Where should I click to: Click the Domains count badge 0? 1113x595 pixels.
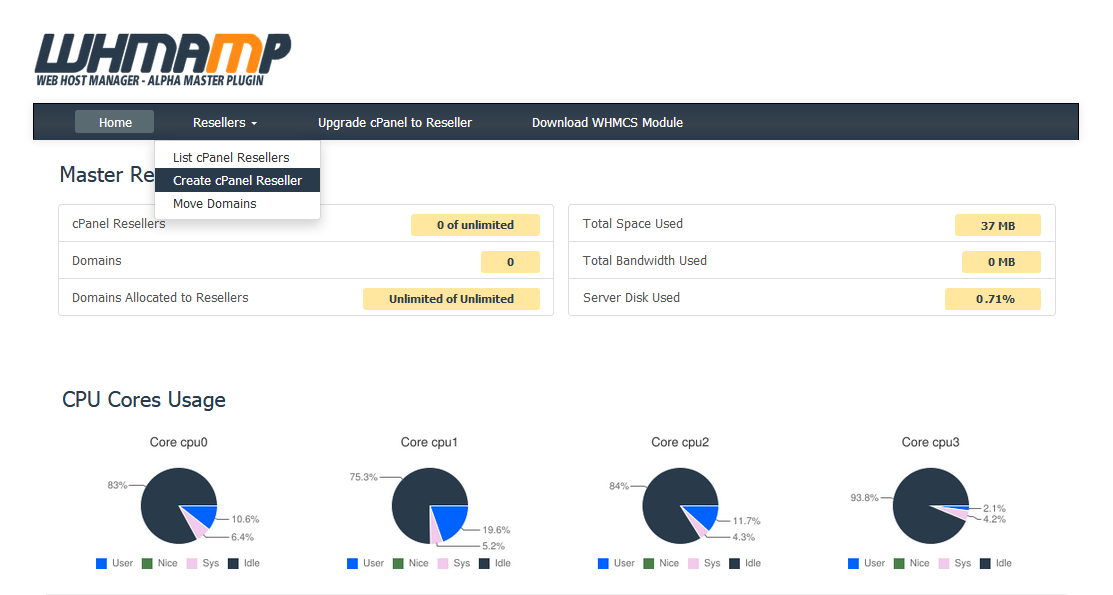coord(510,262)
